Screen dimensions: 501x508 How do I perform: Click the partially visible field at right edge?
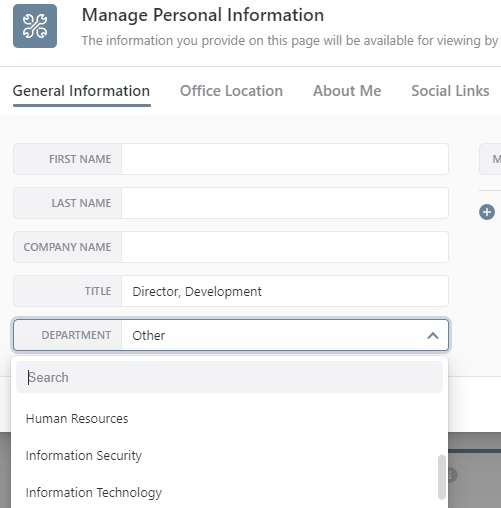490,159
